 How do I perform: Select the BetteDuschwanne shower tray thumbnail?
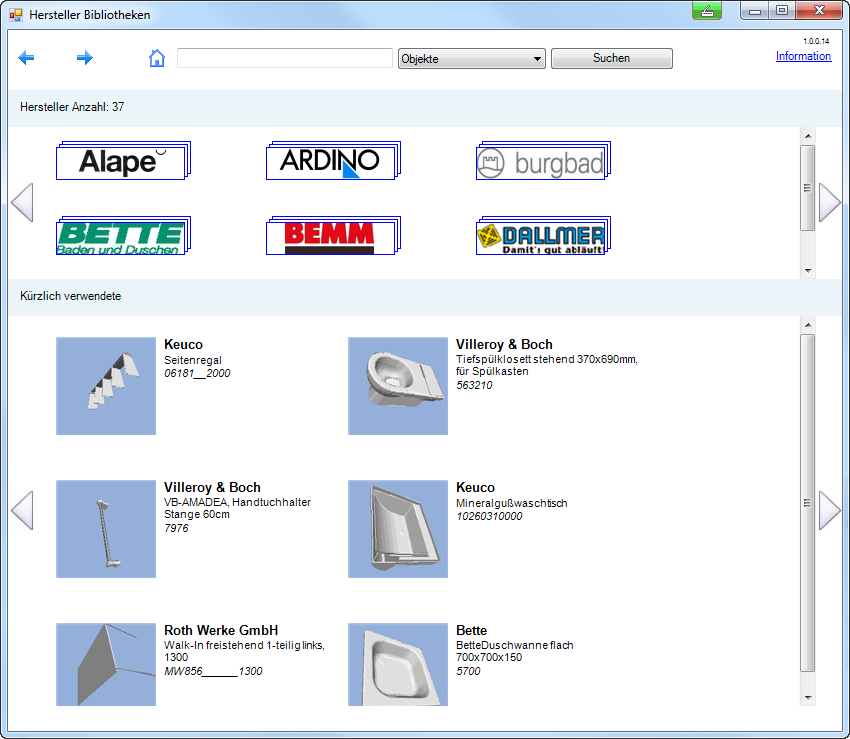pos(398,664)
